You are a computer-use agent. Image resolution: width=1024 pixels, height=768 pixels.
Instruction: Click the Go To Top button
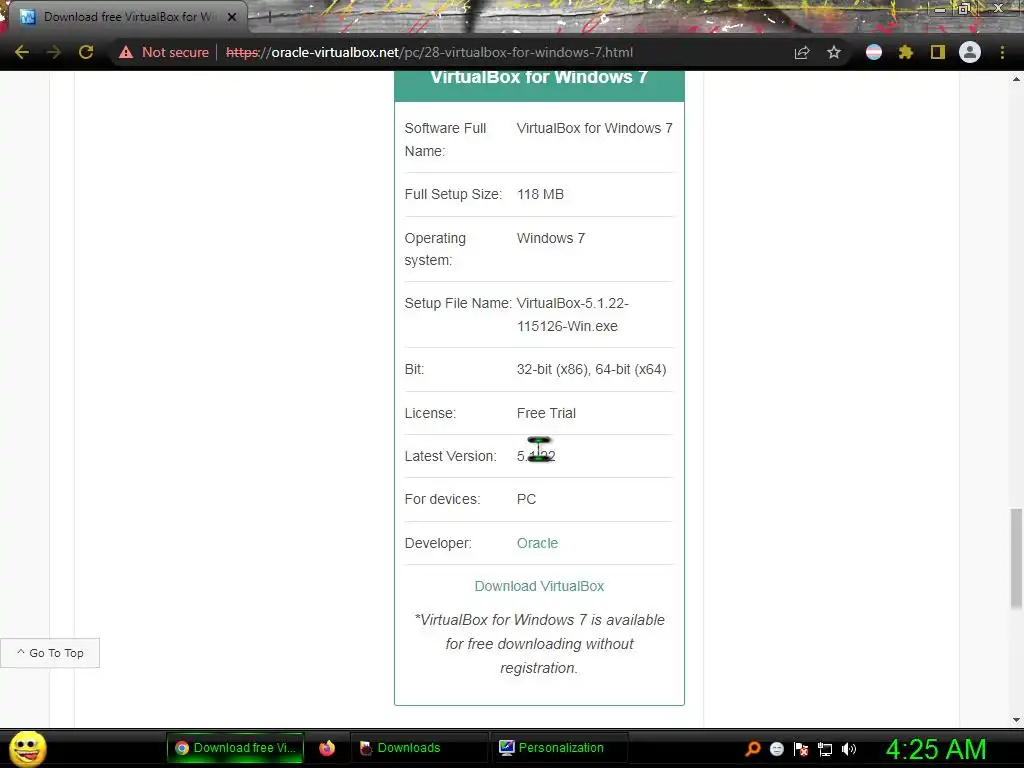(x=50, y=653)
